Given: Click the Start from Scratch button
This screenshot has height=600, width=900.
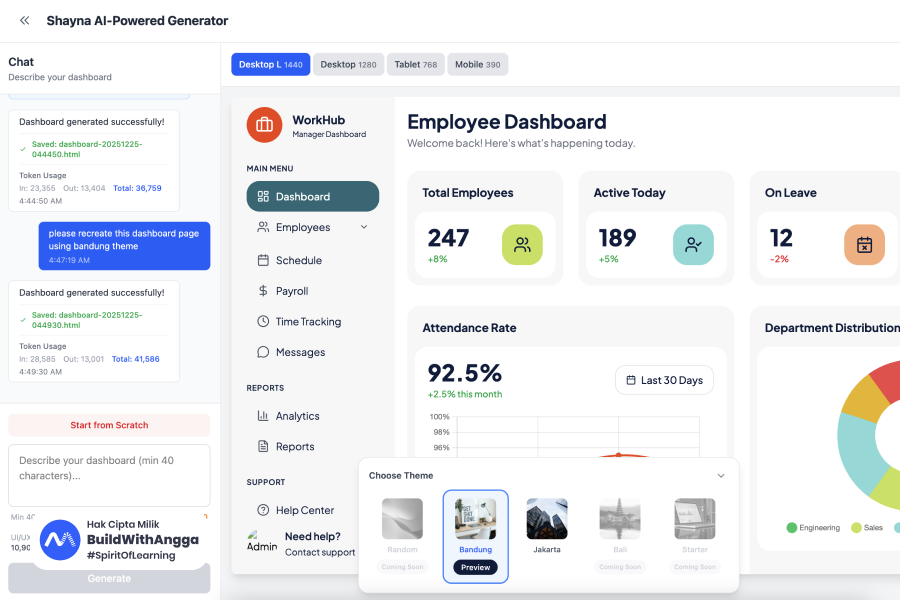Looking at the screenshot, I should (109, 425).
